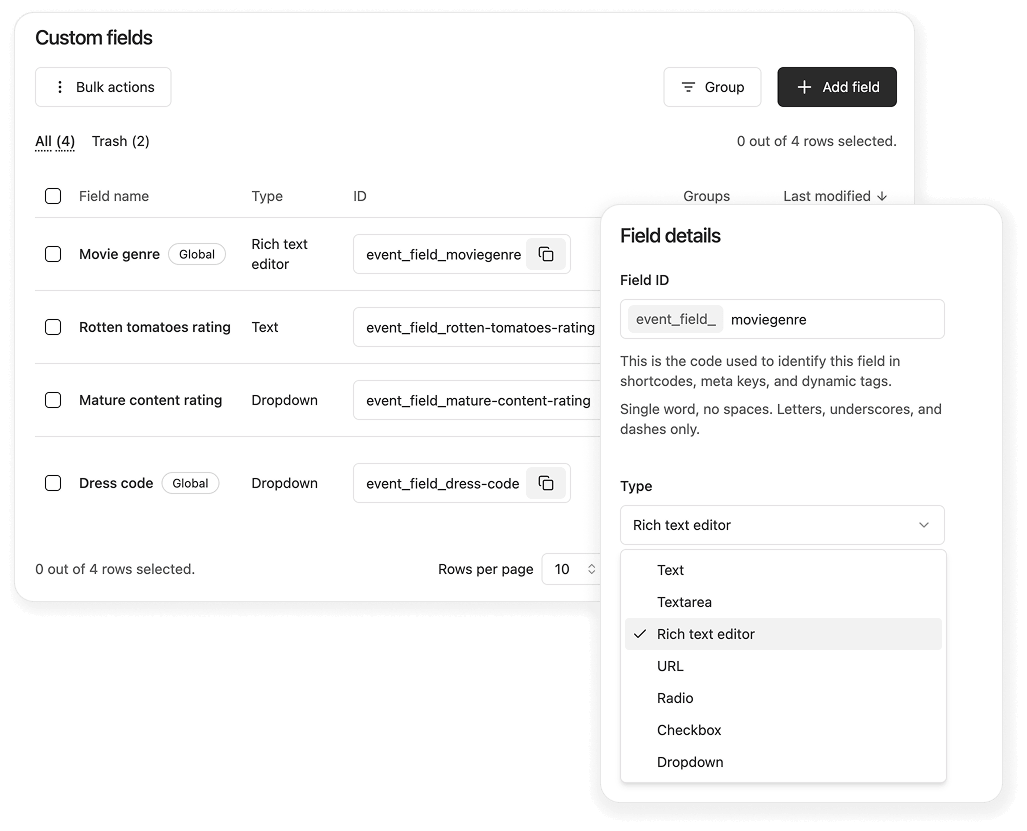Select Dropdown from the type list
The height and width of the screenshot is (831, 1027).
pos(689,762)
